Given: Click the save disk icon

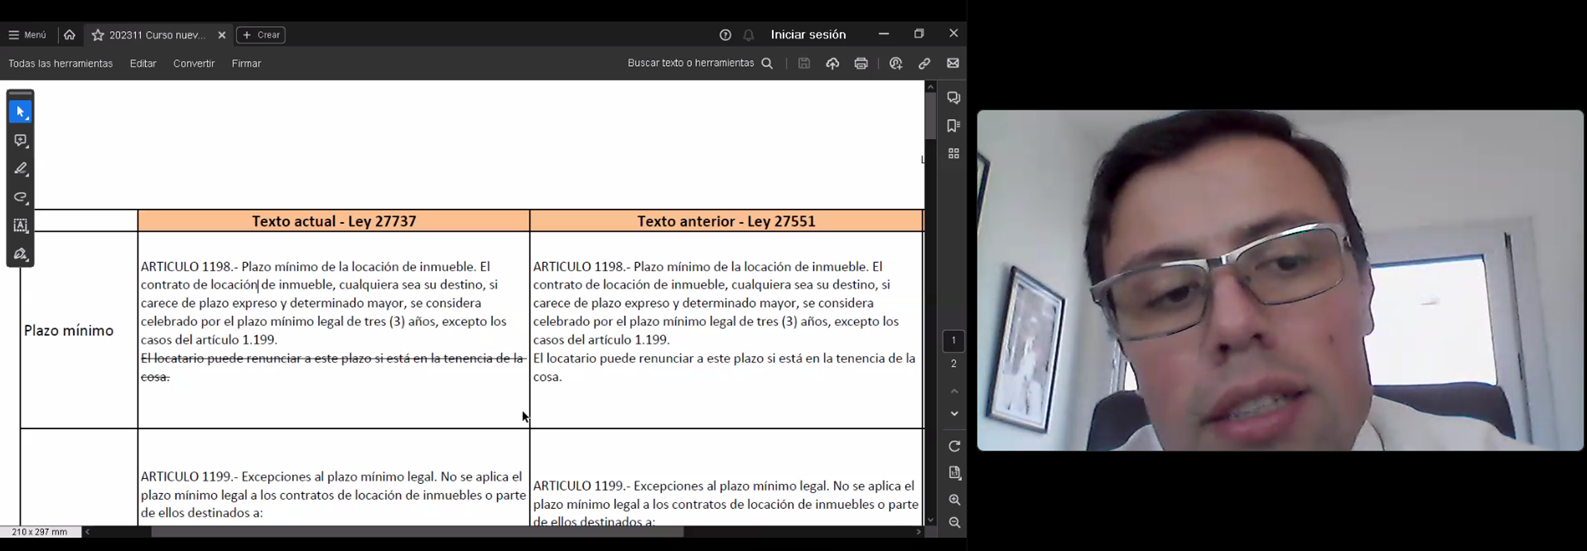Looking at the screenshot, I should click(x=804, y=63).
